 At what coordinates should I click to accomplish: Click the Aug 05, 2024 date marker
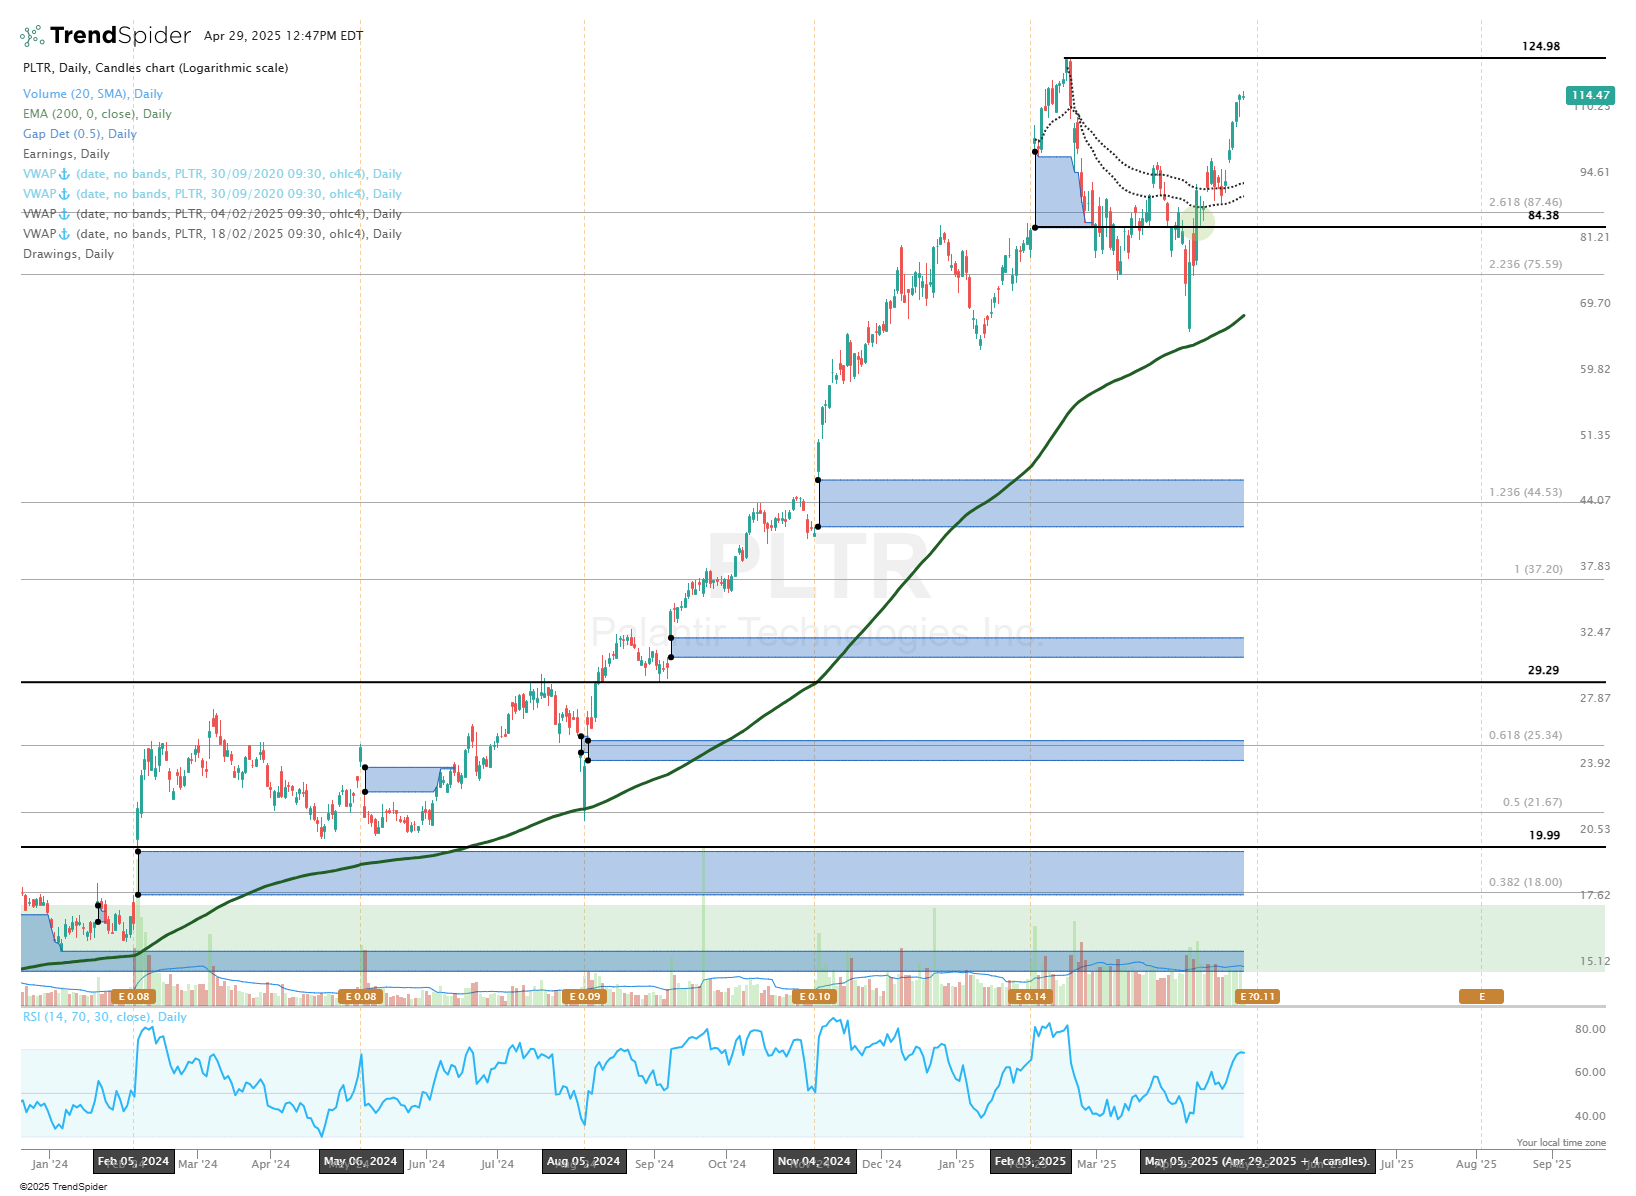pyautogui.click(x=584, y=1162)
